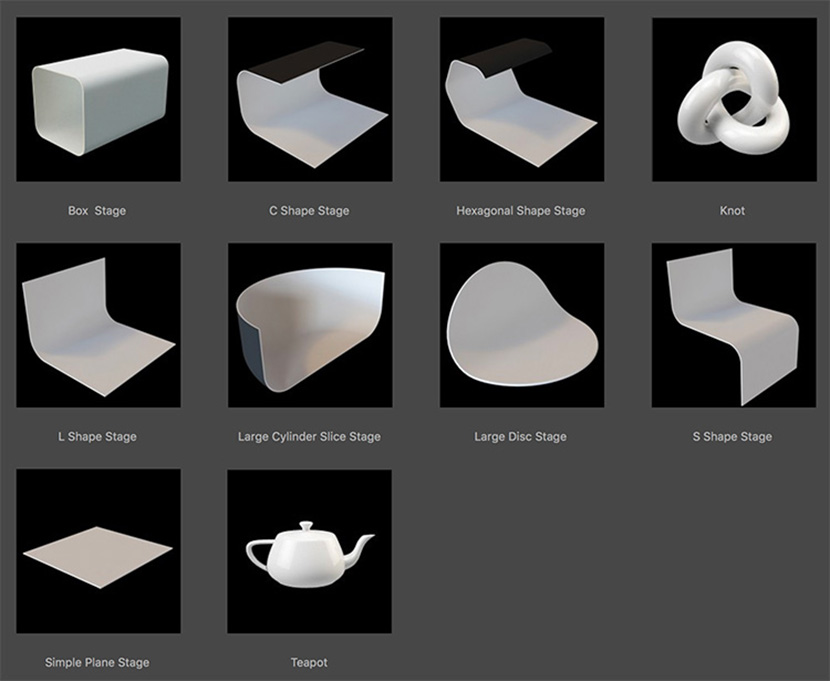Click the "S Shape Stage" label

click(732, 437)
